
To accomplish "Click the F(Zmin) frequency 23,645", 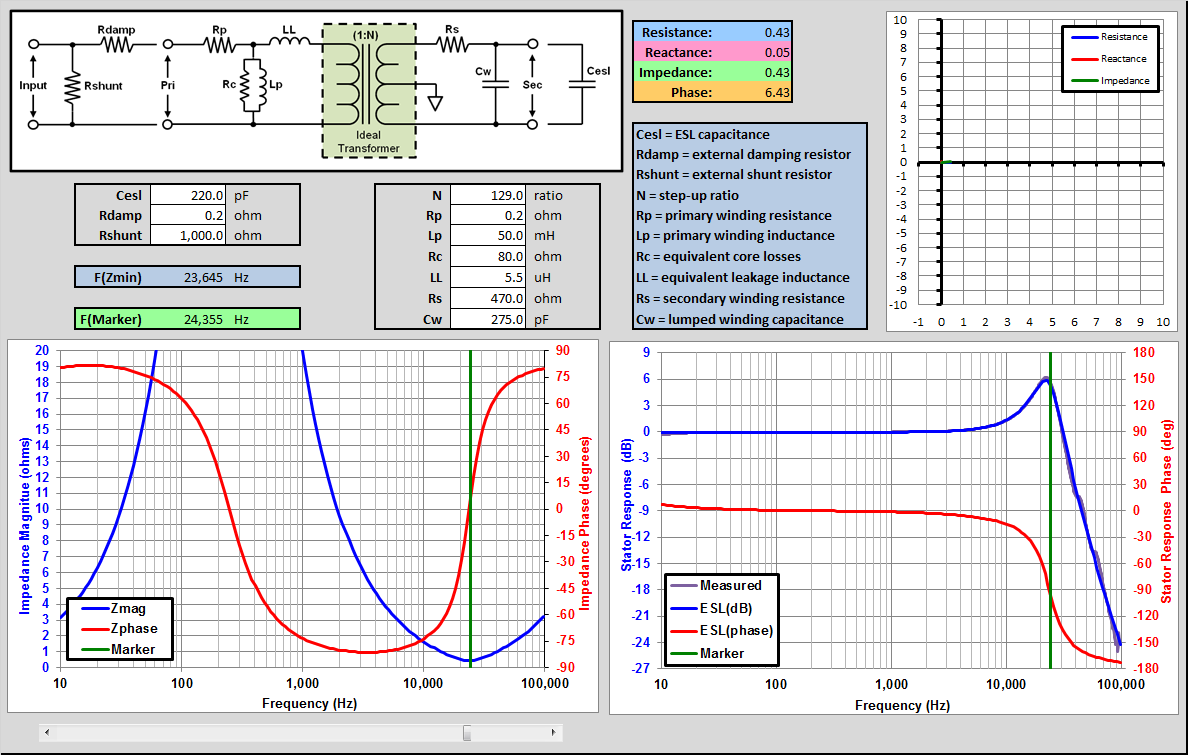I will [x=203, y=277].
